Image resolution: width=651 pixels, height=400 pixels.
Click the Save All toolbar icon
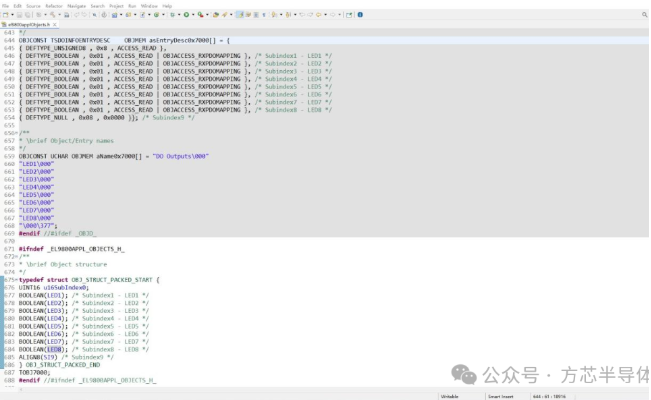27,15
